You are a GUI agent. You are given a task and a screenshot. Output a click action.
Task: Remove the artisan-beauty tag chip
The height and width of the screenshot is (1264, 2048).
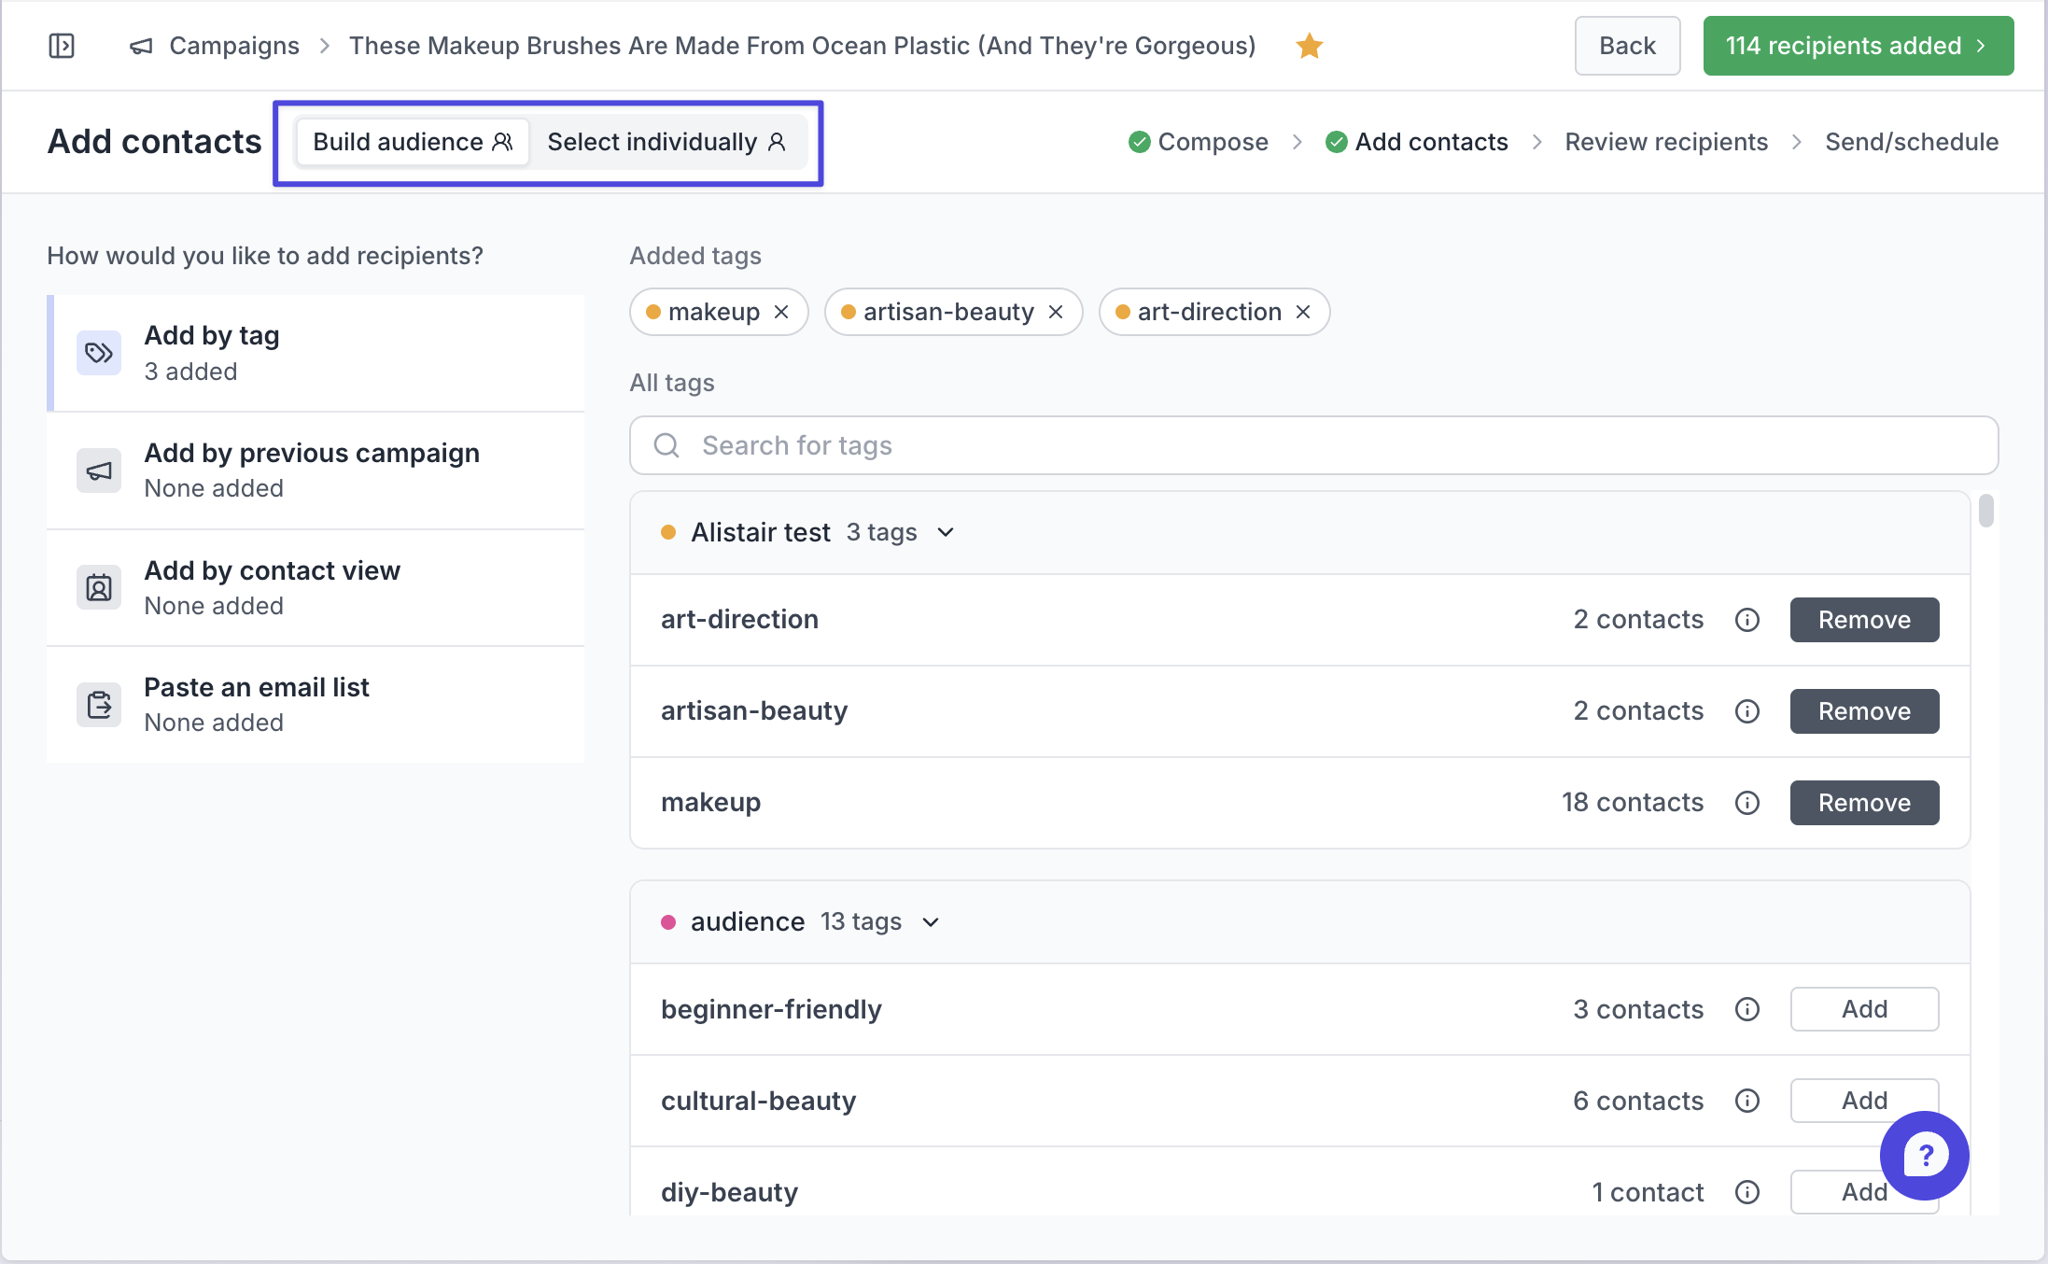(1056, 312)
